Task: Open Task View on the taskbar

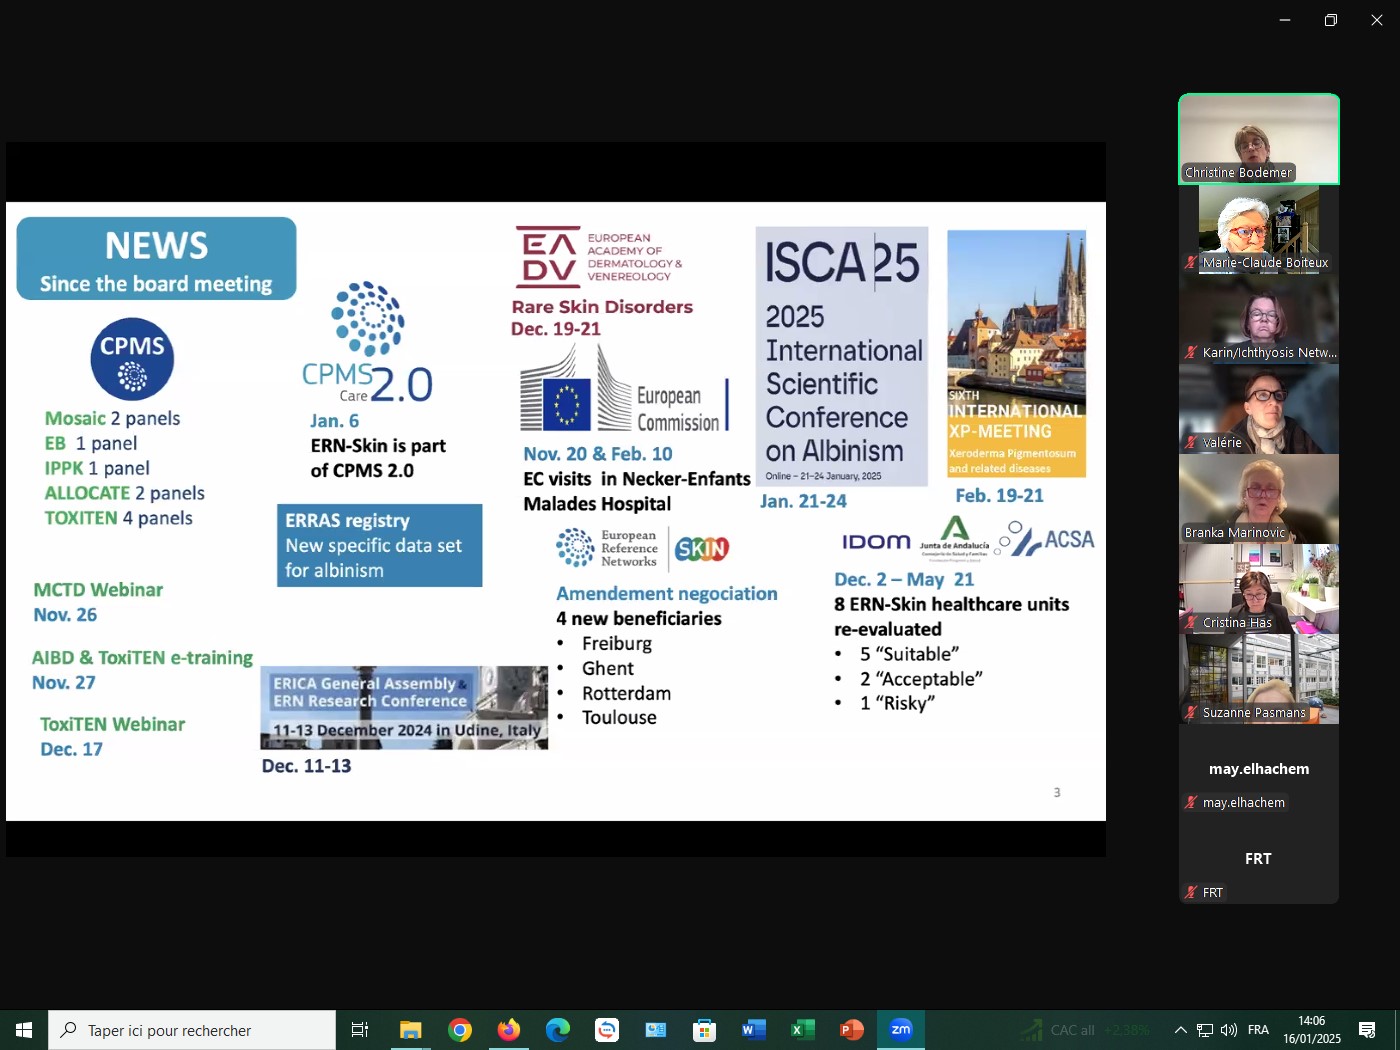Action: point(360,1030)
